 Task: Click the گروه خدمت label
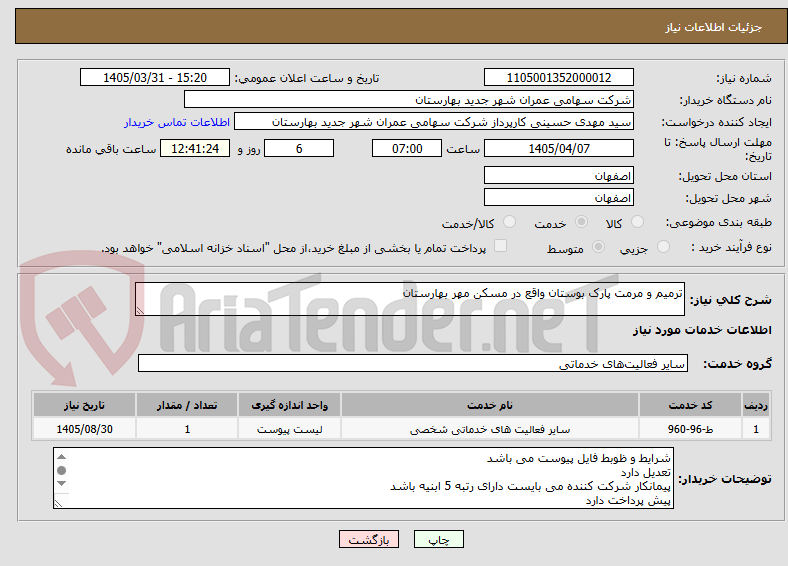pyautogui.click(x=737, y=363)
